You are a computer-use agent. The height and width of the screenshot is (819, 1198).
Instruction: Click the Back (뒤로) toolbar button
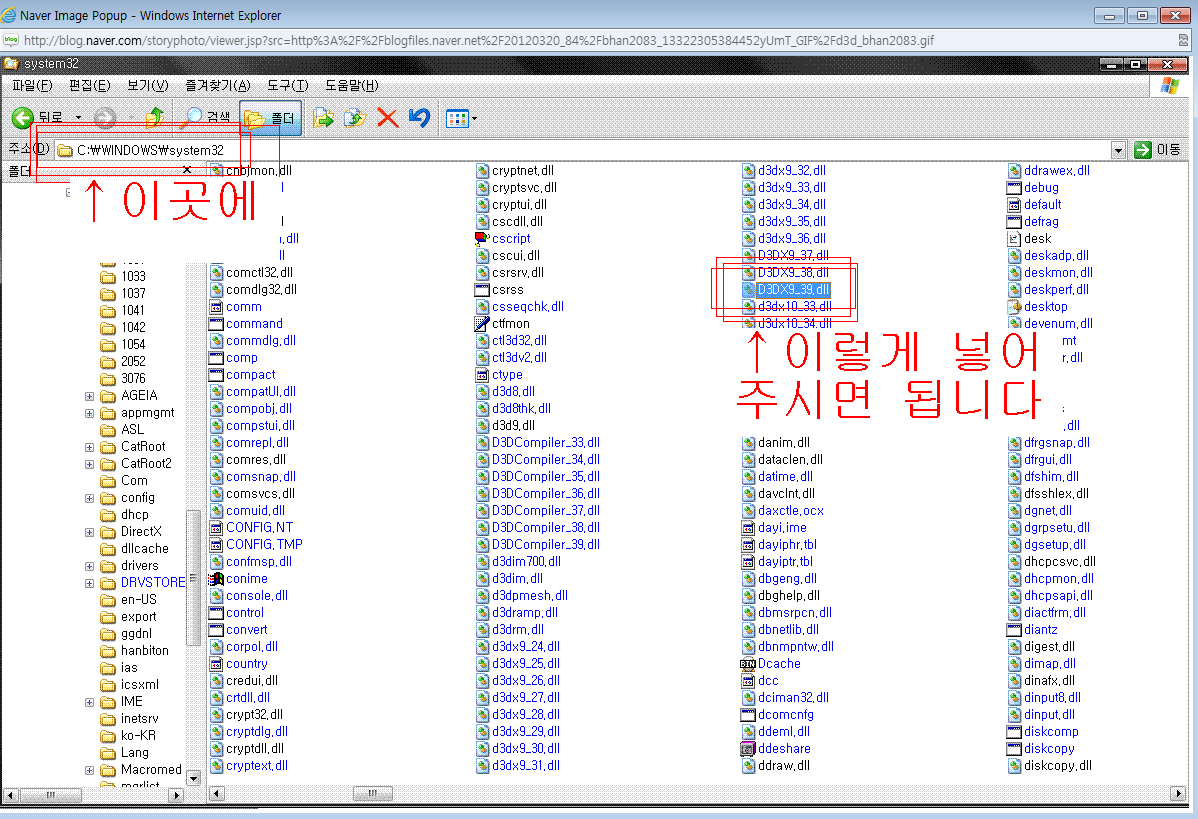pos(37,118)
